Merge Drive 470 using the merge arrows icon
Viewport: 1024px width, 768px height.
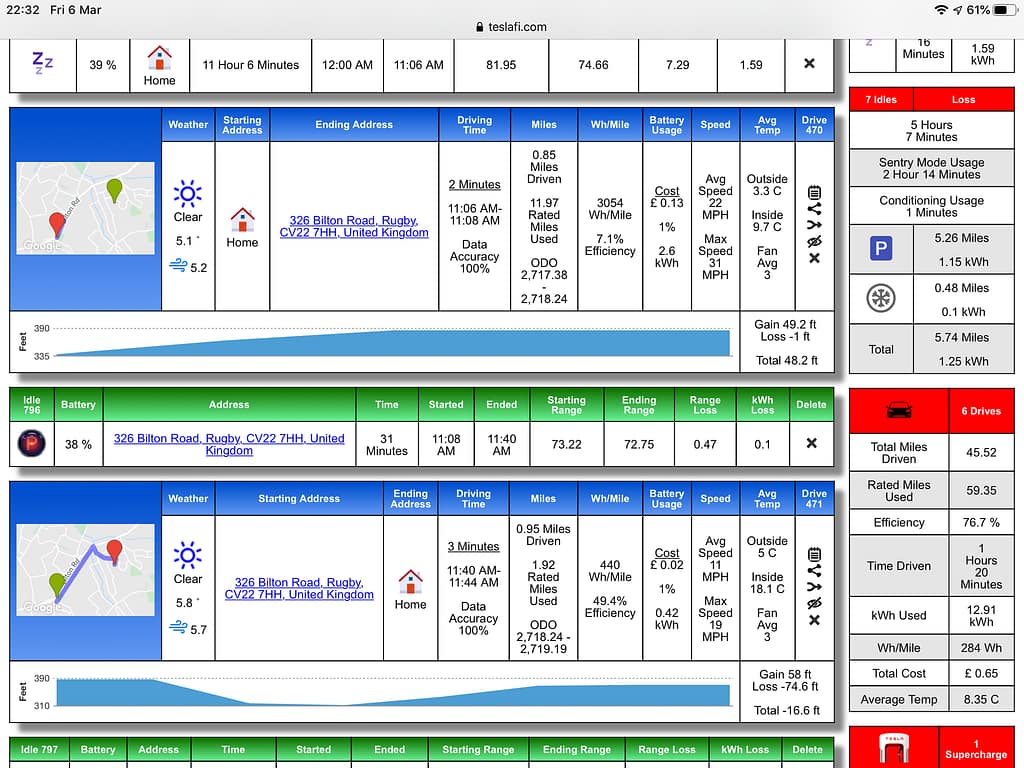(x=814, y=225)
